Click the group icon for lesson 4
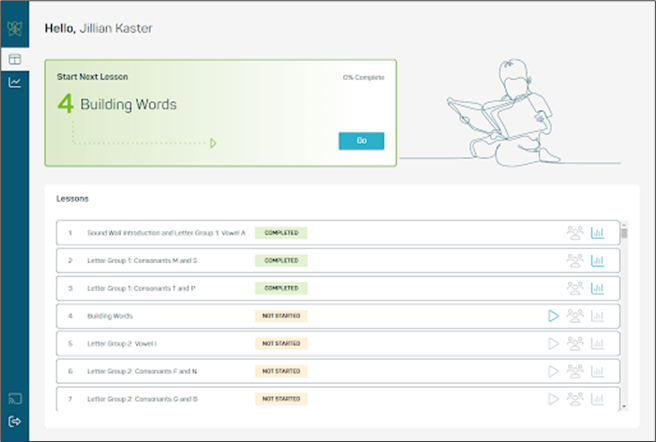Image resolution: width=656 pixels, height=442 pixels. 575,316
